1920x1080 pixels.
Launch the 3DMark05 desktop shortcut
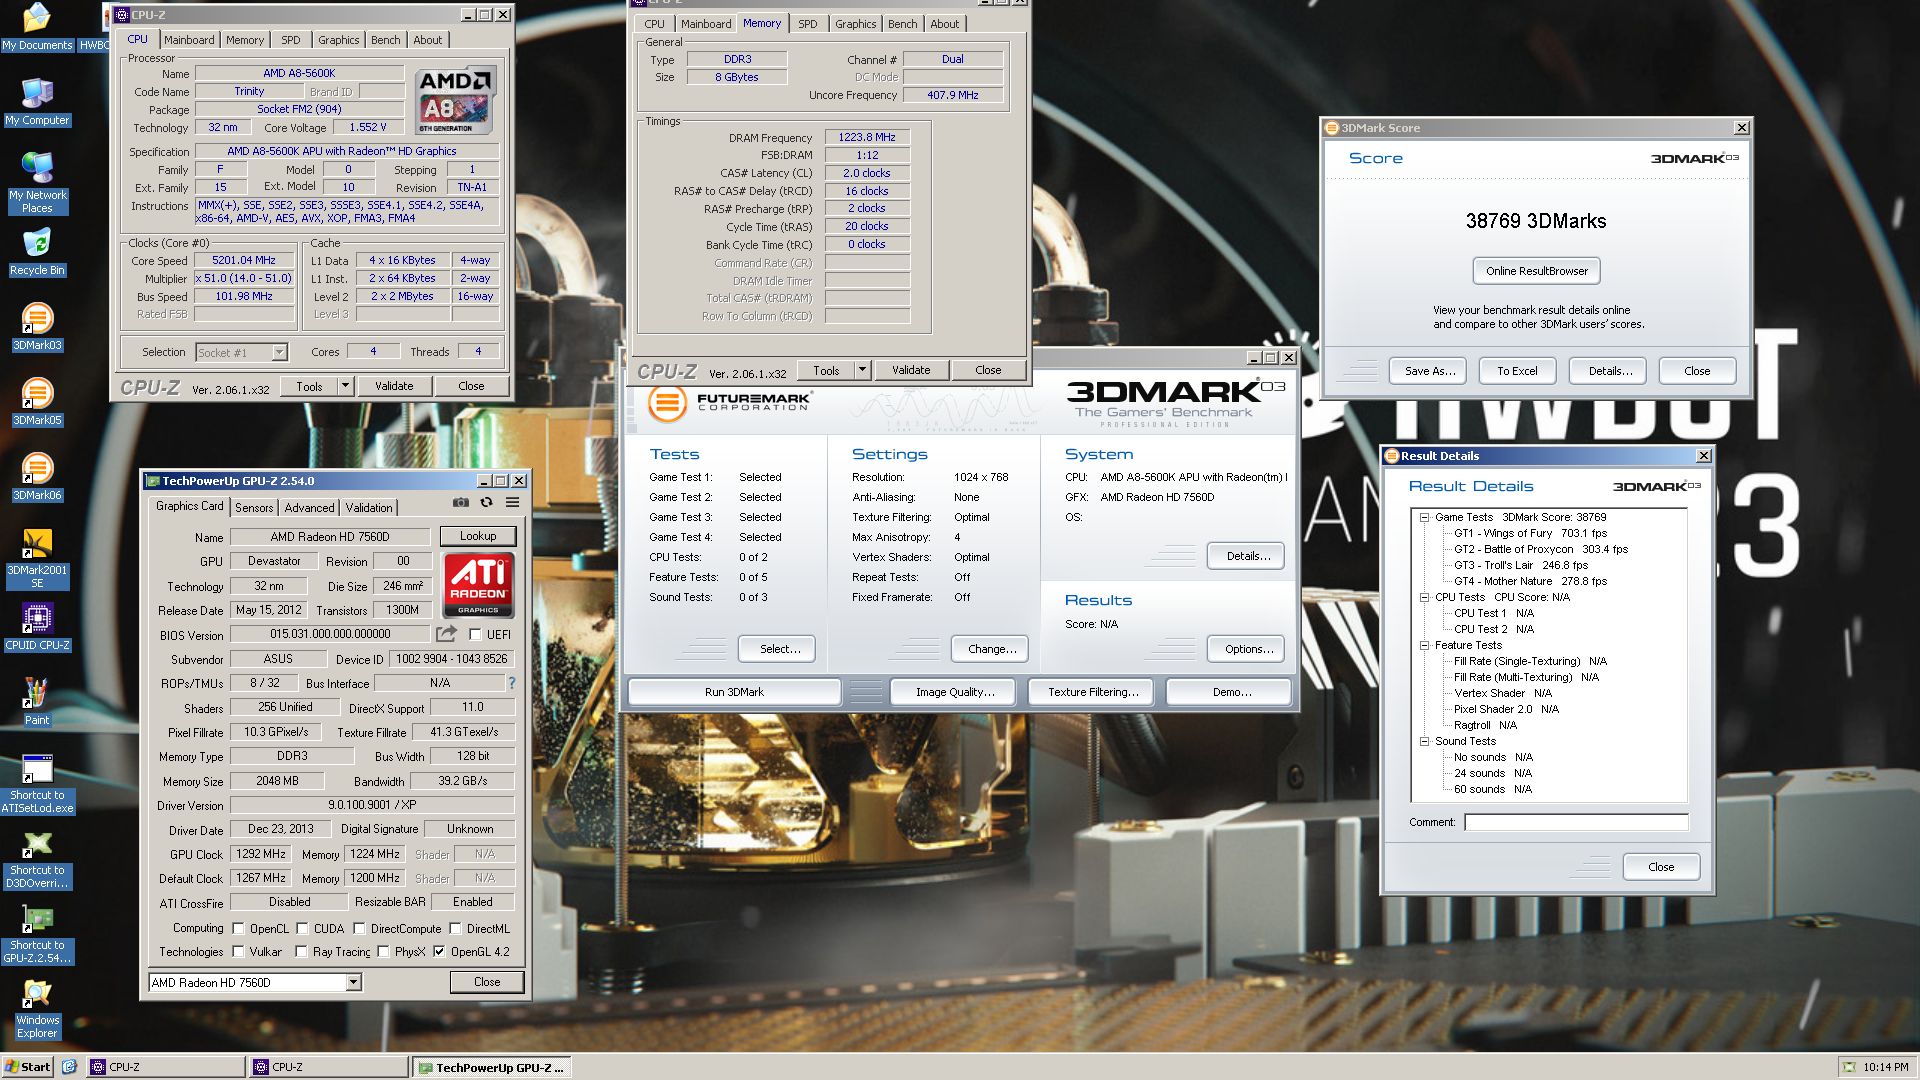click(37, 402)
